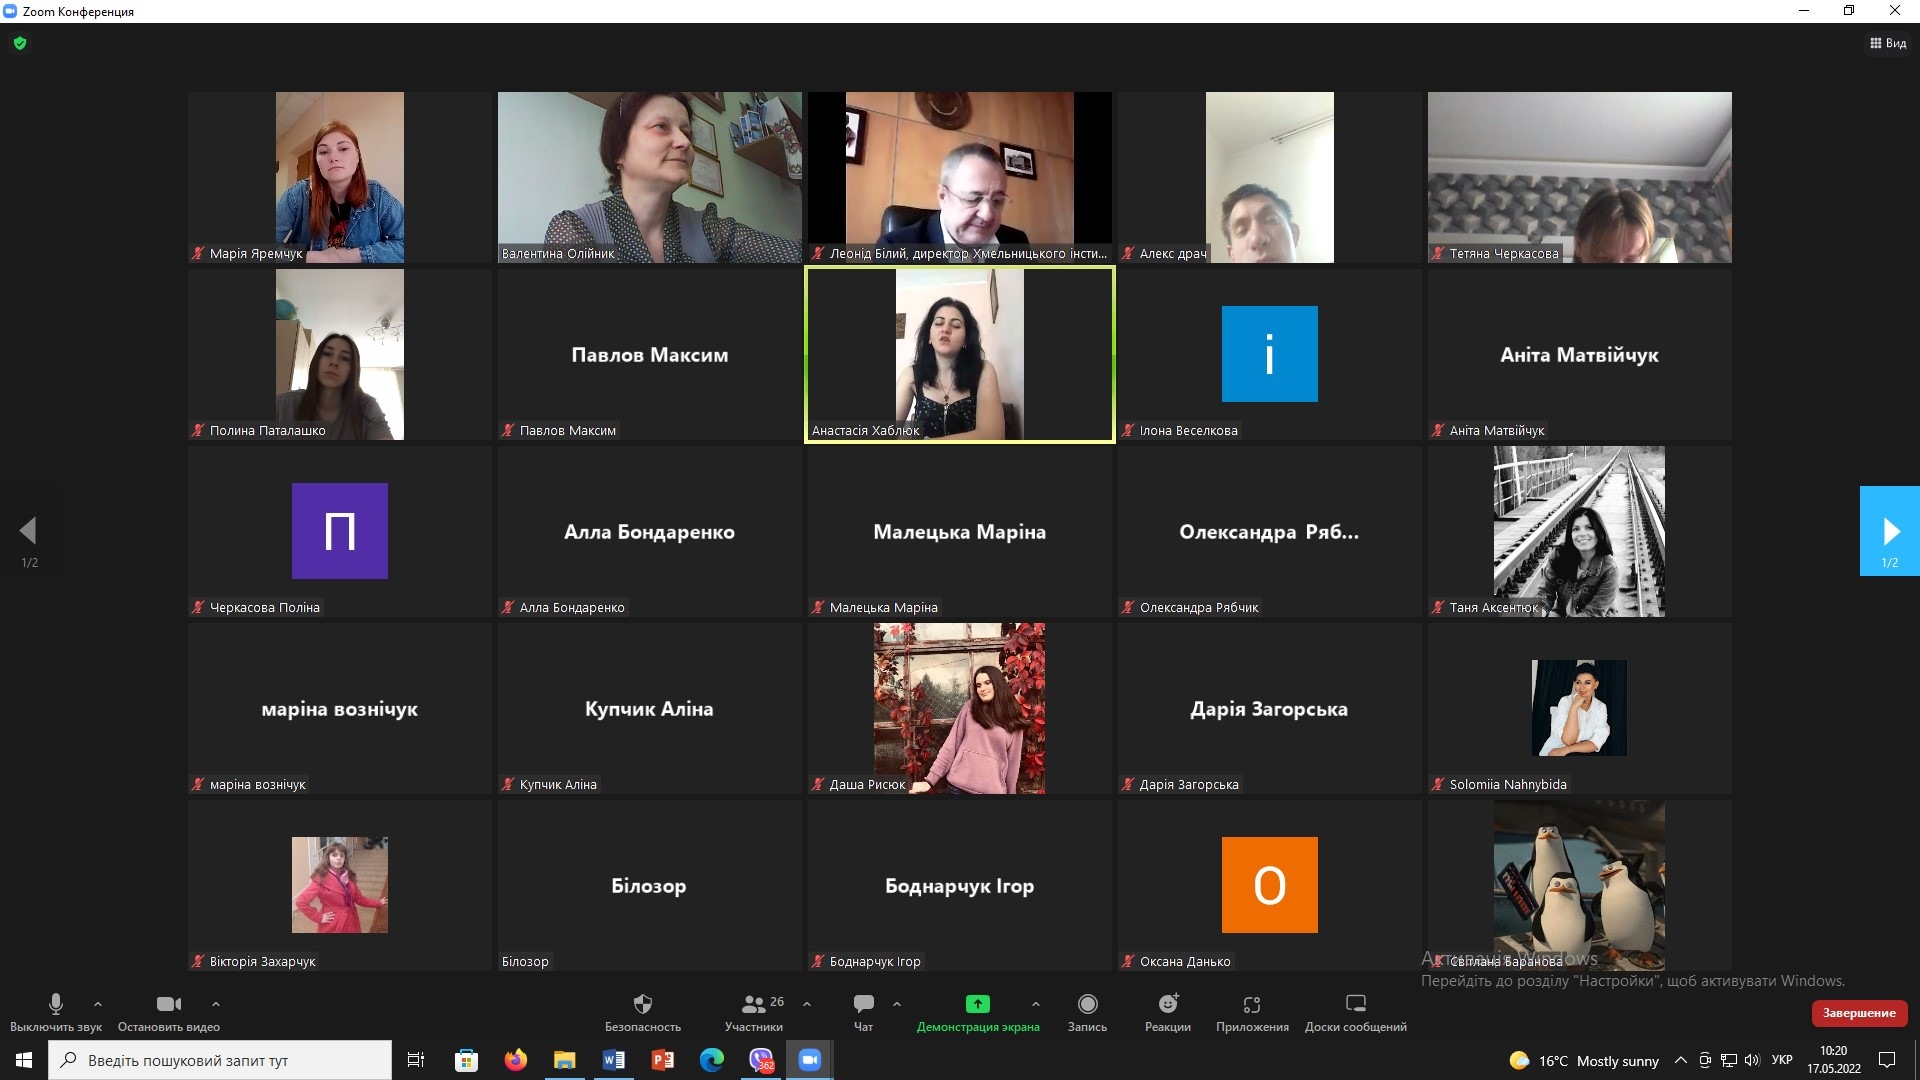This screenshot has width=1920, height=1080.
Task: Expand chat options arrow
Action: coord(897,1004)
